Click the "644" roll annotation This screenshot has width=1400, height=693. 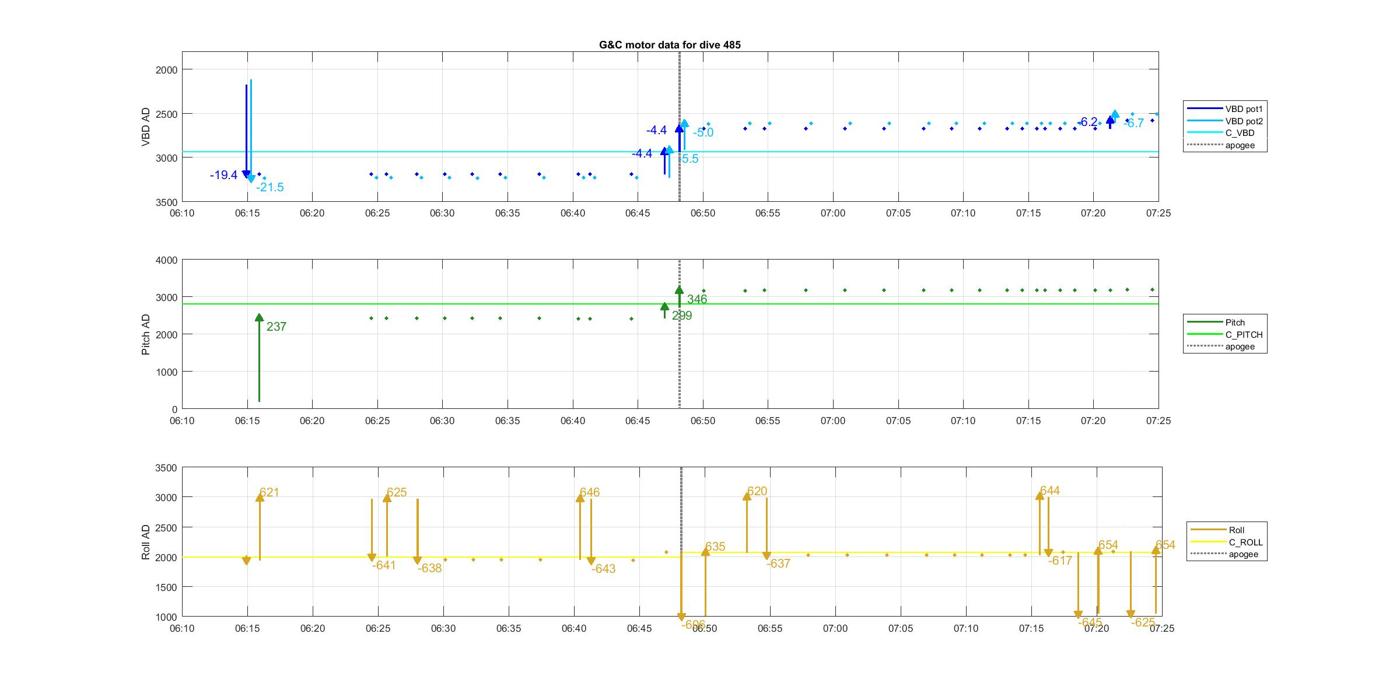pos(1050,491)
